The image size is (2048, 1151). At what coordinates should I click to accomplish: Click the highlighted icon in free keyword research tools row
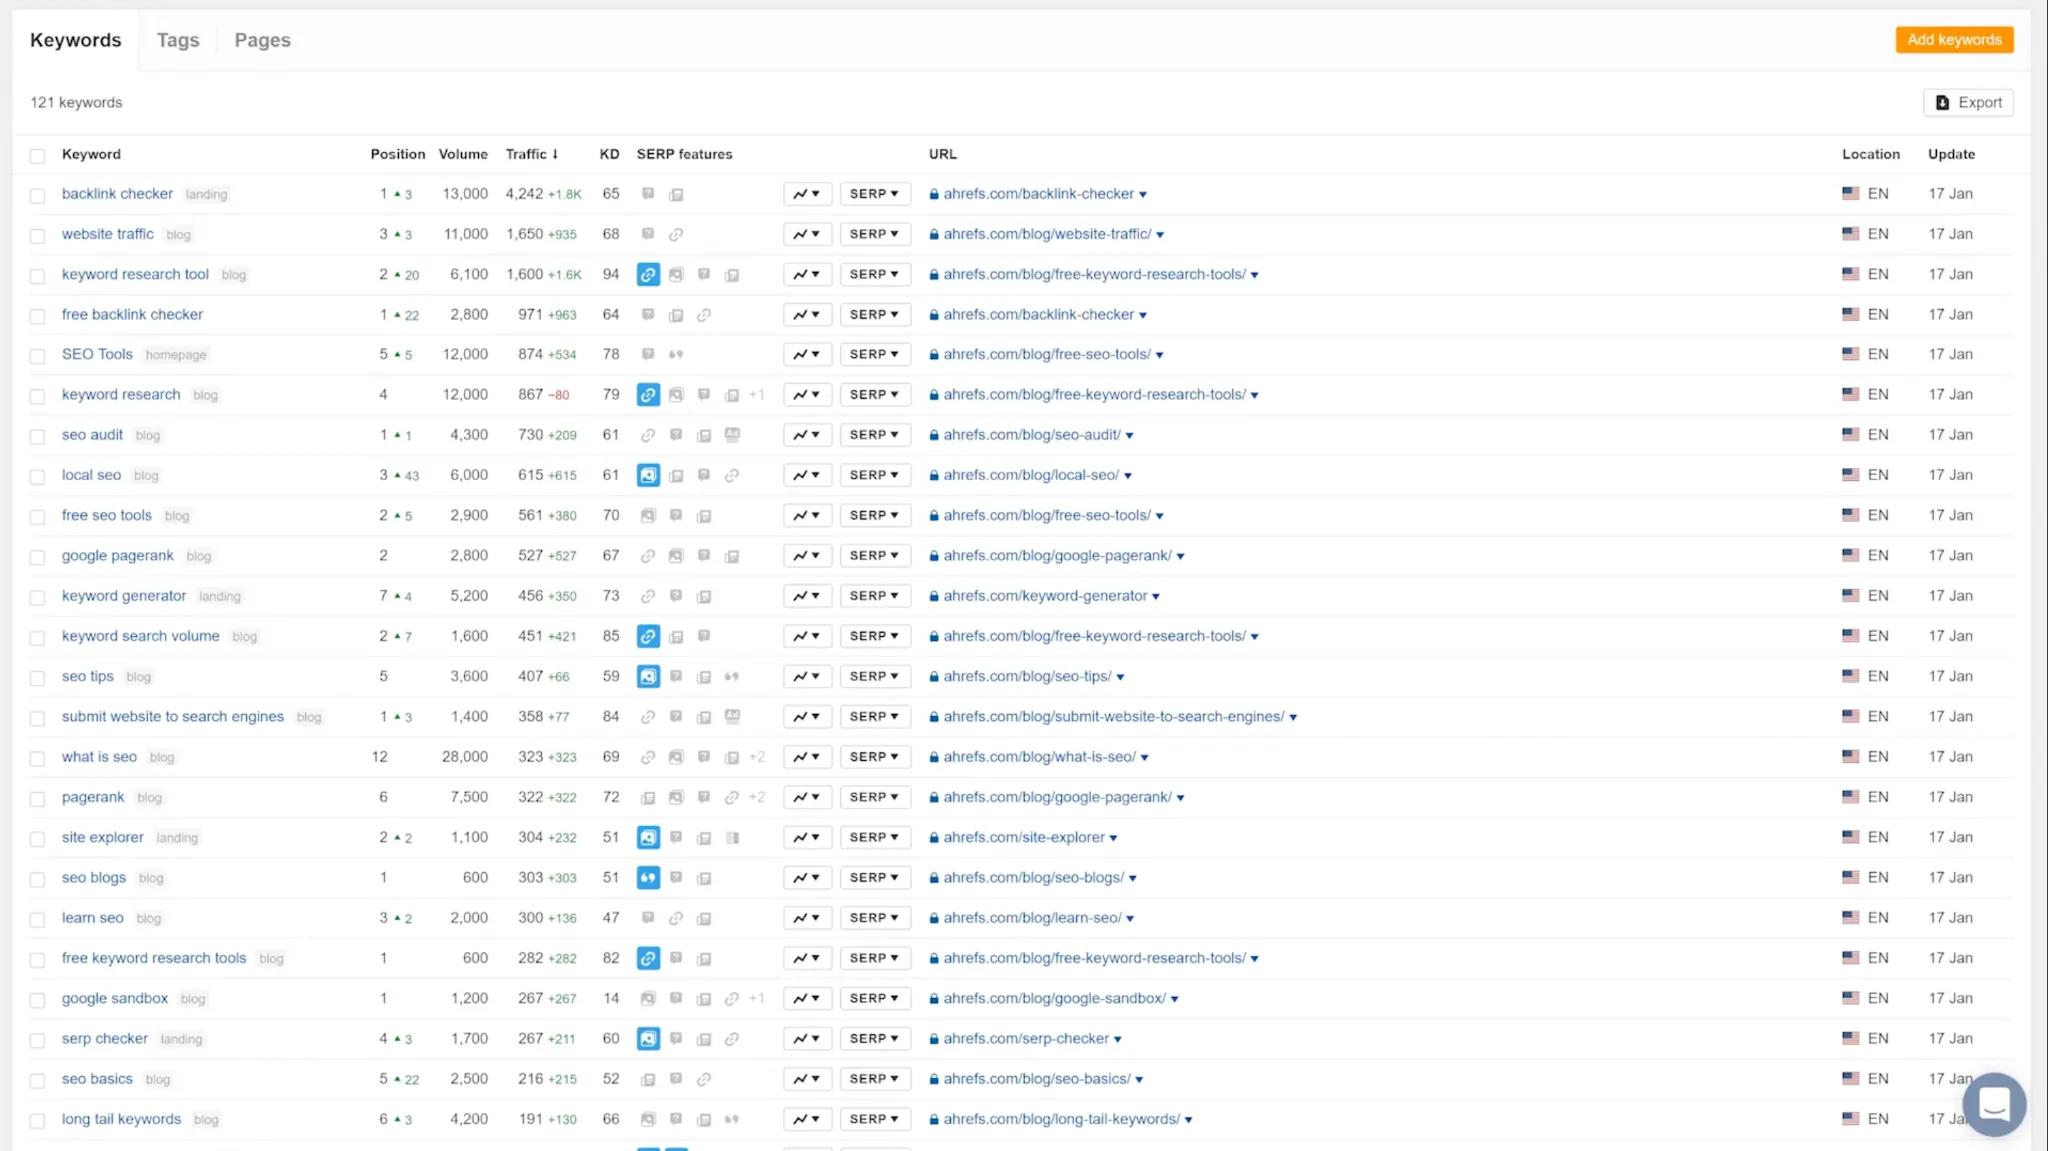(x=648, y=958)
